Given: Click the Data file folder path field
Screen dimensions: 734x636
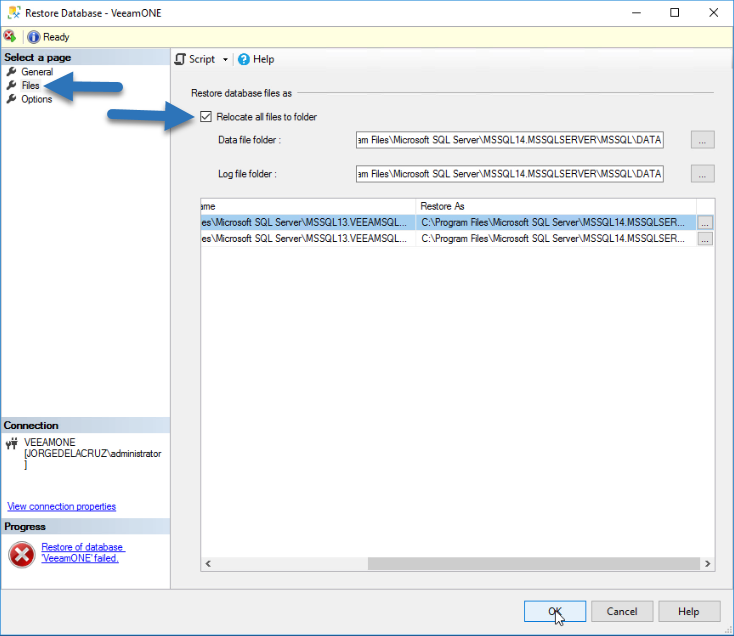Looking at the screenshot, I should click(x=510, y=139).
